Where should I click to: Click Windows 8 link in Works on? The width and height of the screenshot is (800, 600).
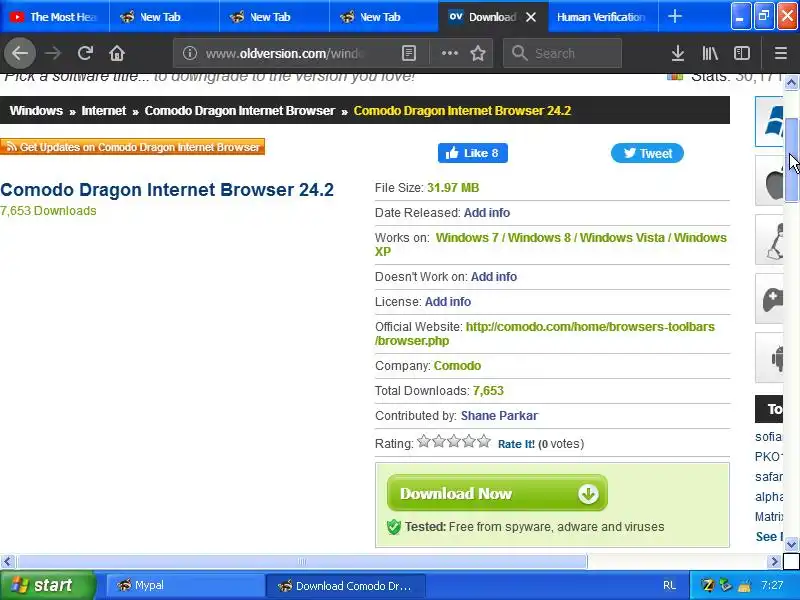pyautogui.click(x=539, y=238)
